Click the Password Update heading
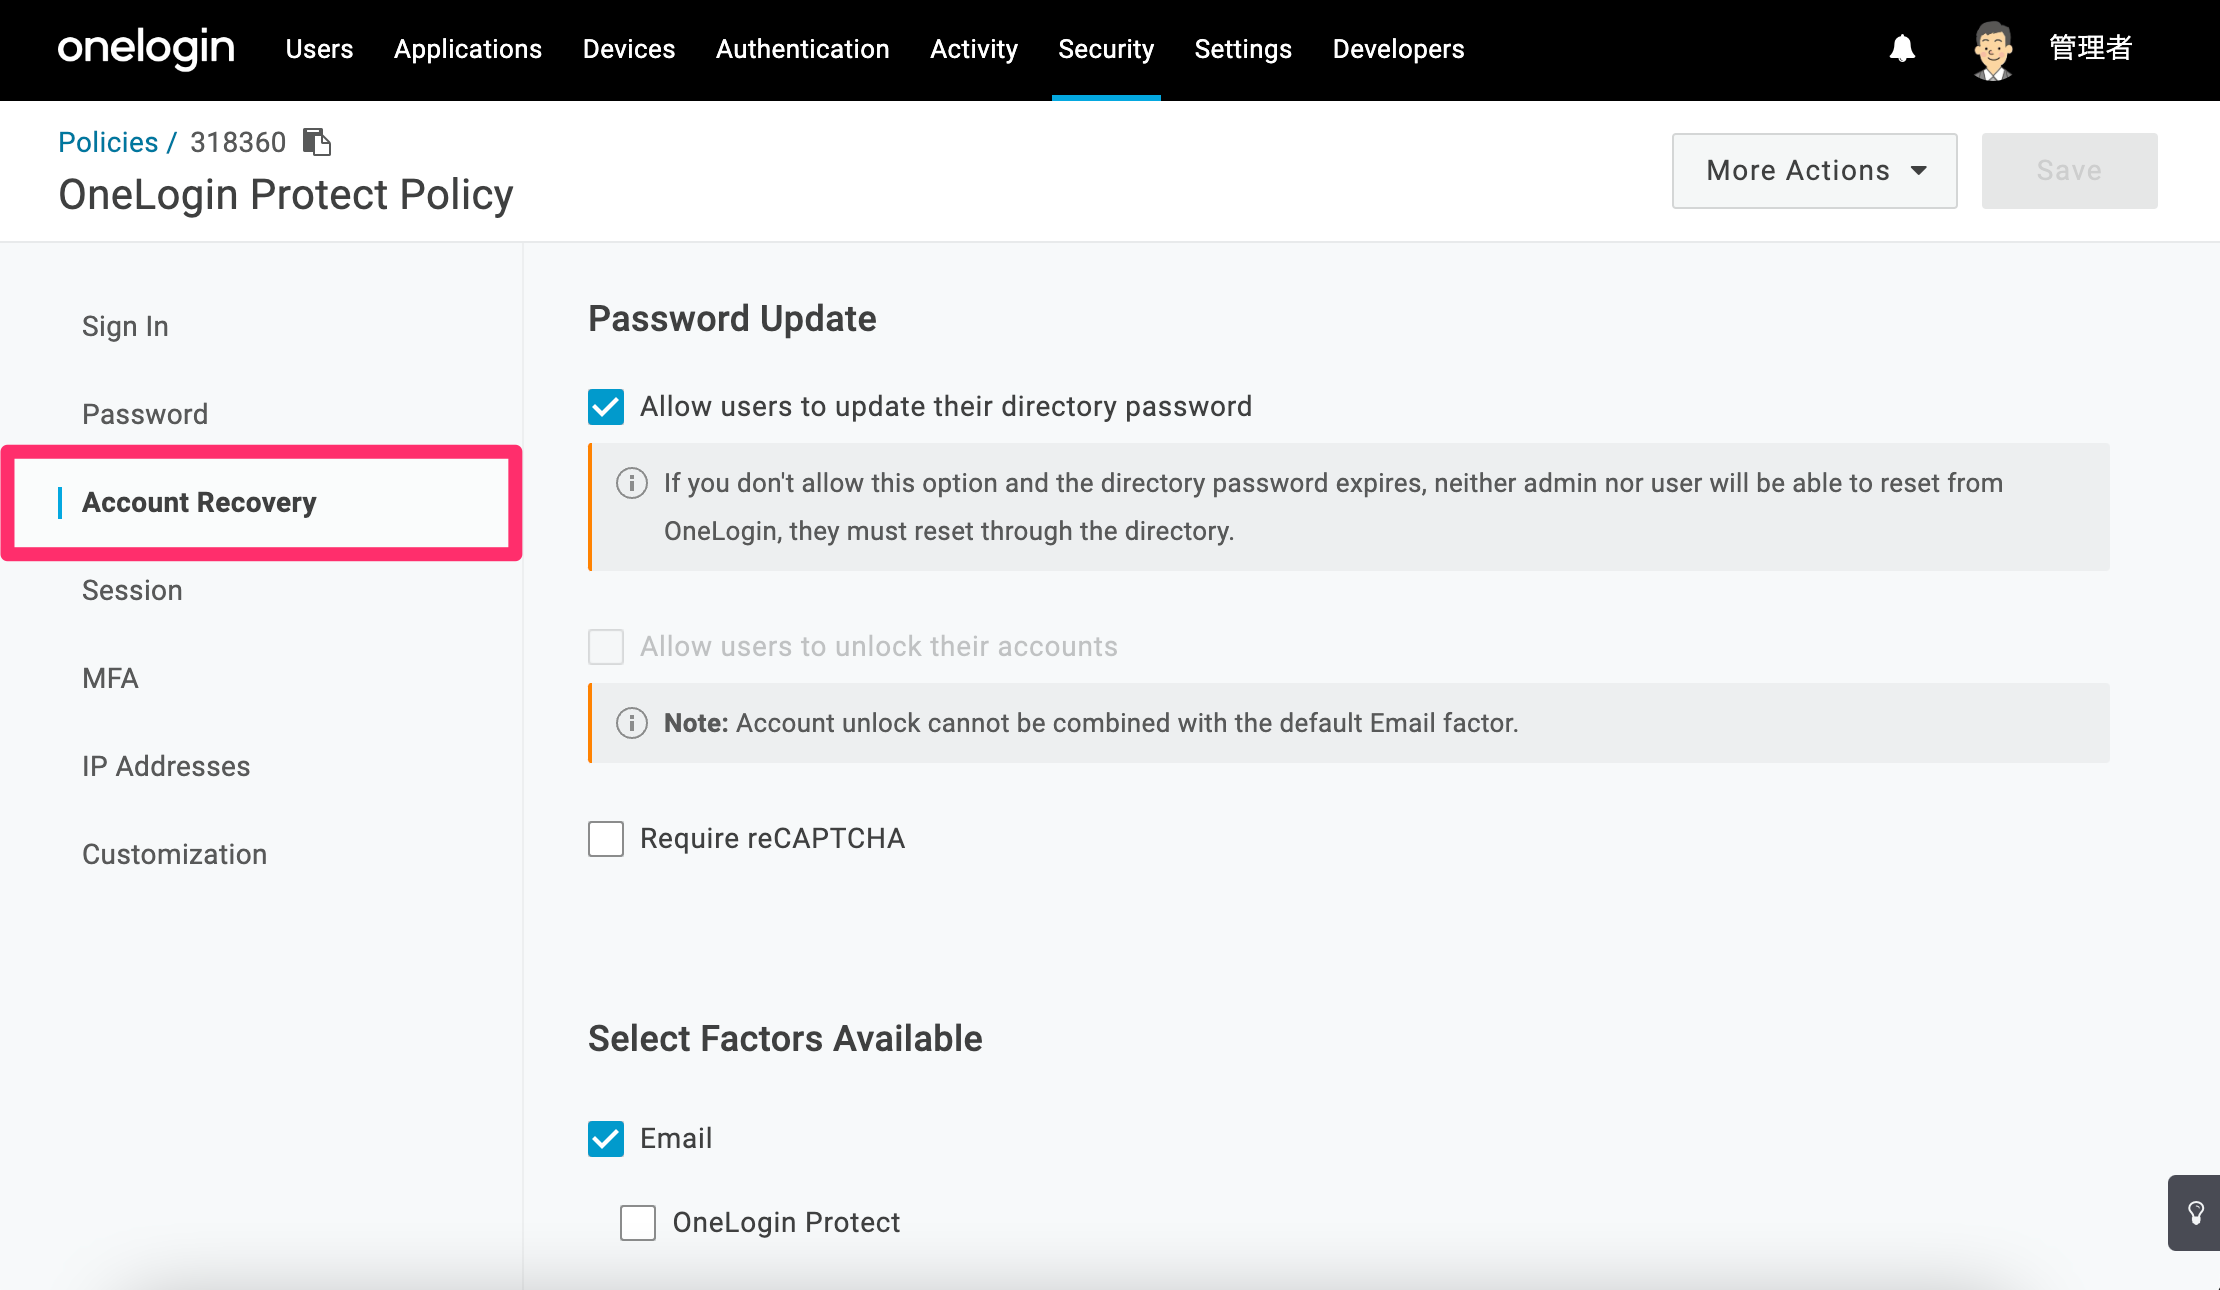The height and width of the screenshot is (1290, 2220). 732,319
